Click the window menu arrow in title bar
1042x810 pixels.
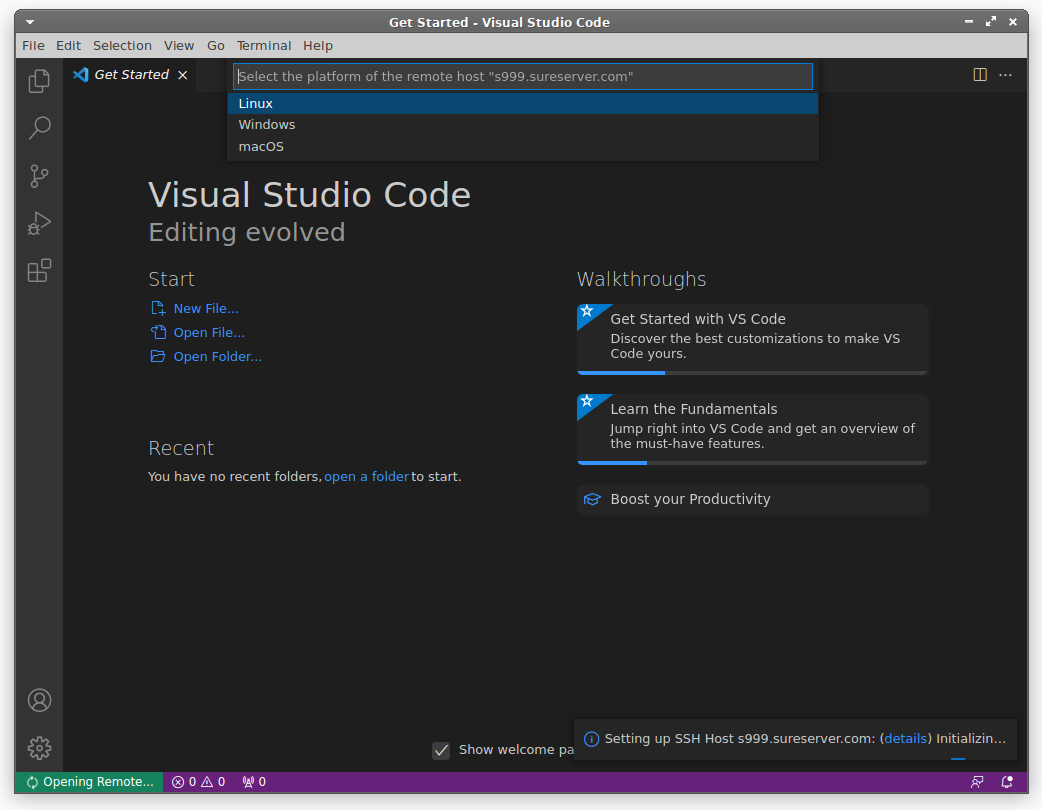pyautogui.click(x=30, y=22)
